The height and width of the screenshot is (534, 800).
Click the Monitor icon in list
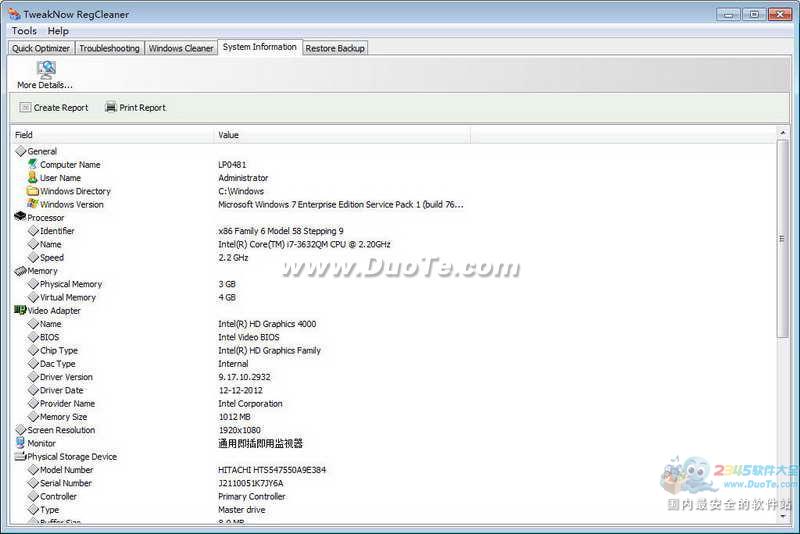(x=20, y=443)
